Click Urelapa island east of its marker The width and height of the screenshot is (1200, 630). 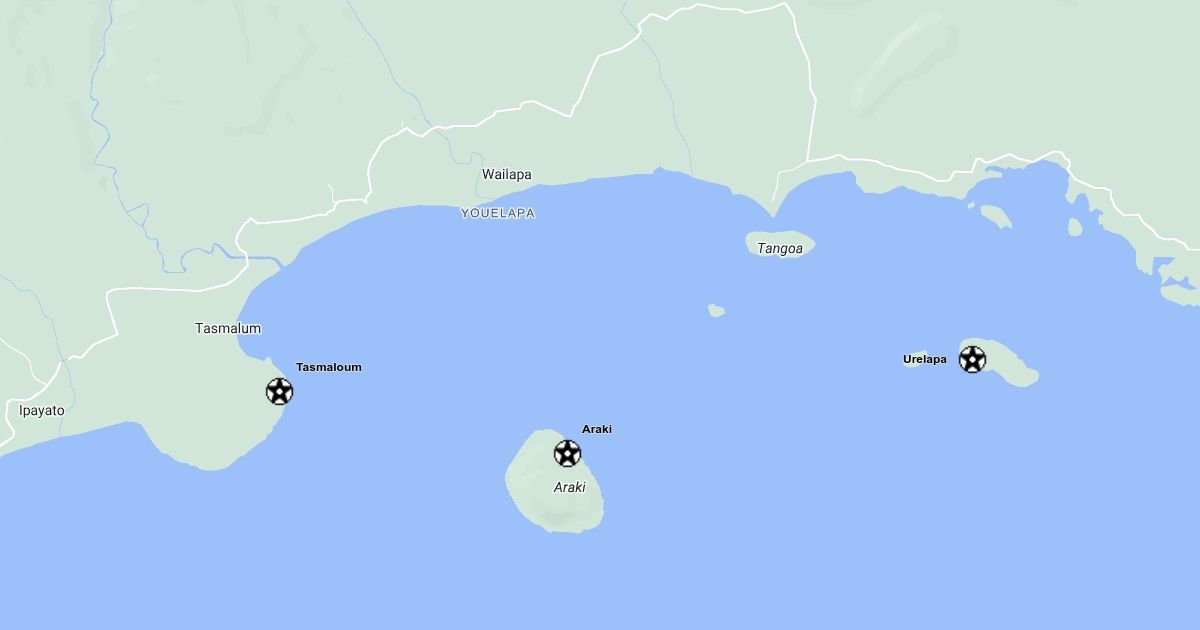click(x=1012, y=370)
